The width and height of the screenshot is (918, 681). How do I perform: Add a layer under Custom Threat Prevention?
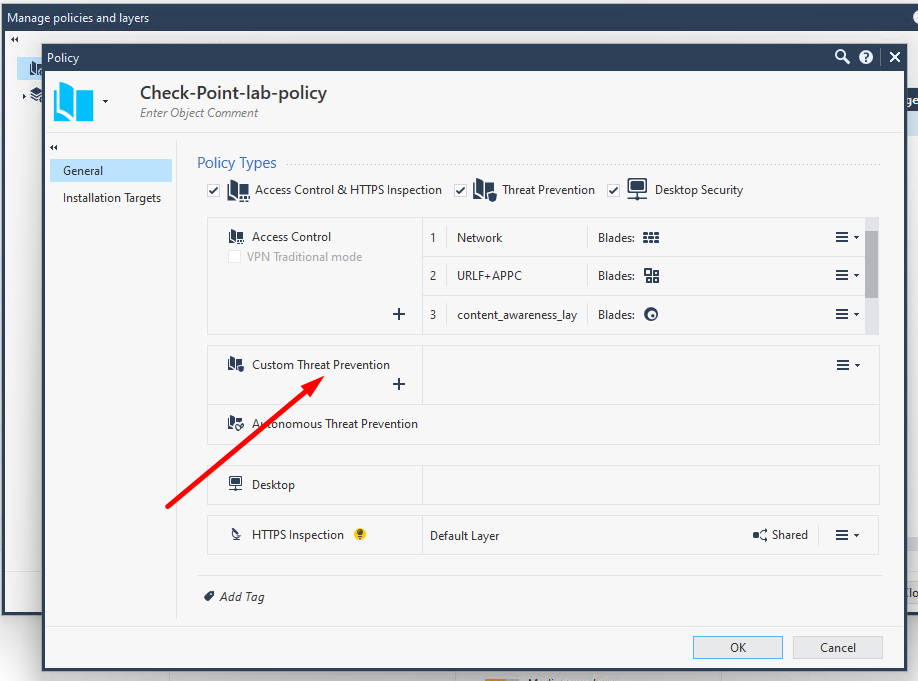[x=399, y=384]
